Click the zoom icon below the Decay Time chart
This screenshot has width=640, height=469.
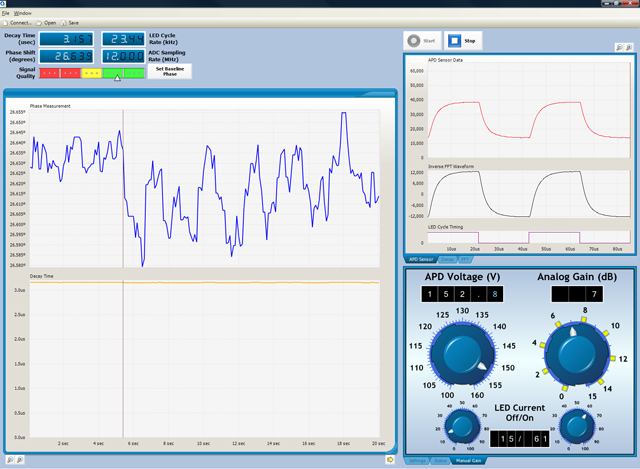click(9, 459)
